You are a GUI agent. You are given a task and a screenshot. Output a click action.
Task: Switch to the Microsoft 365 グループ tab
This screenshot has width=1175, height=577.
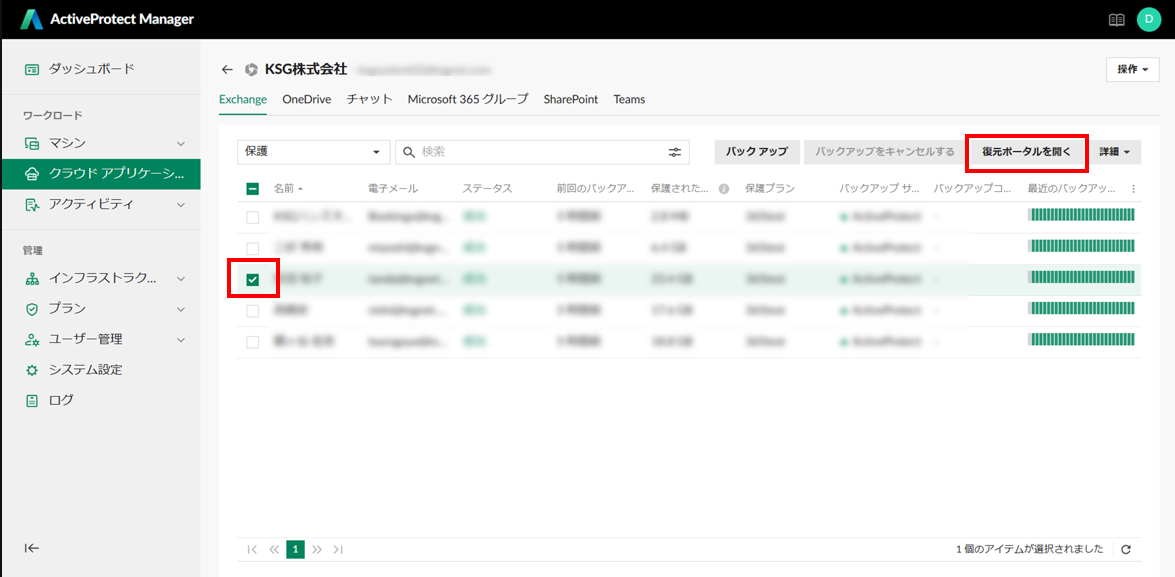(468, 99)
